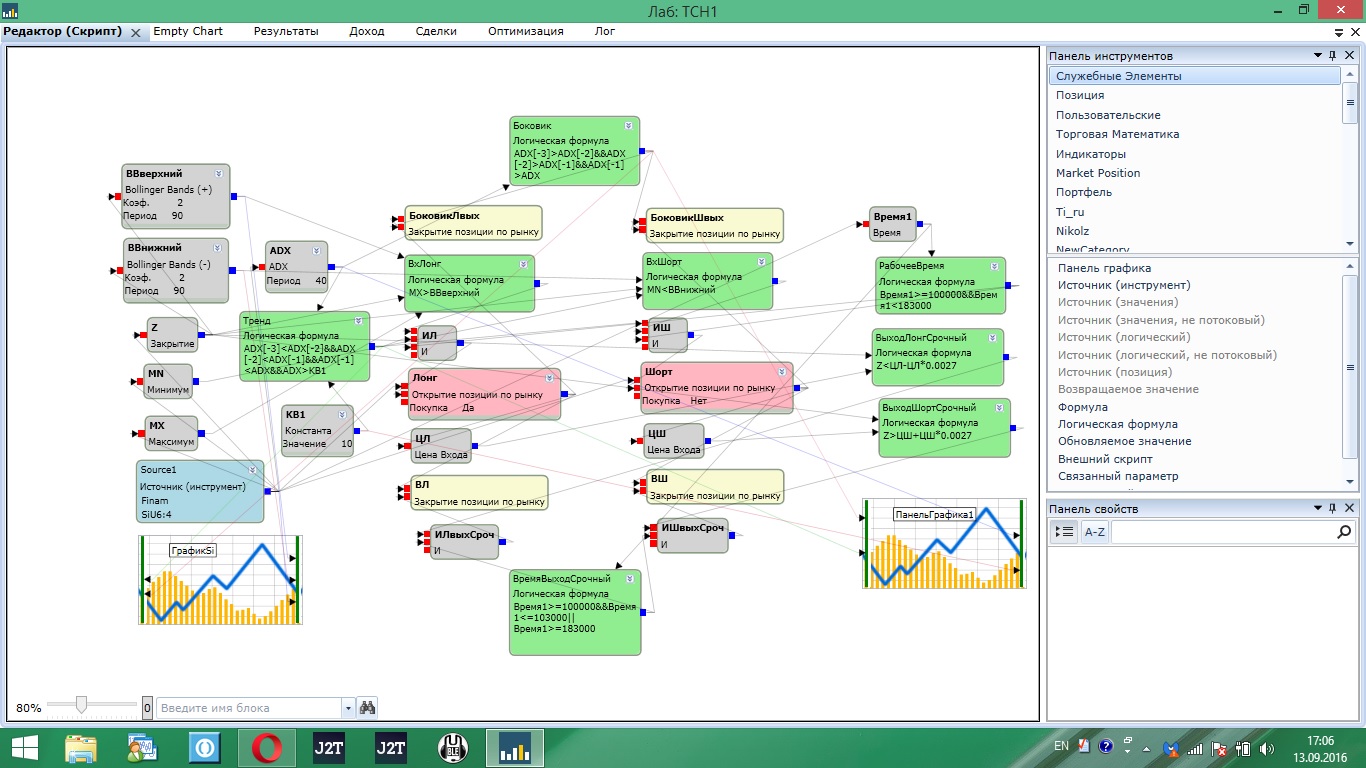This screenshot has width=1366, height=768.
Task: Click the EN language indicator
Action: (1061, 747)
